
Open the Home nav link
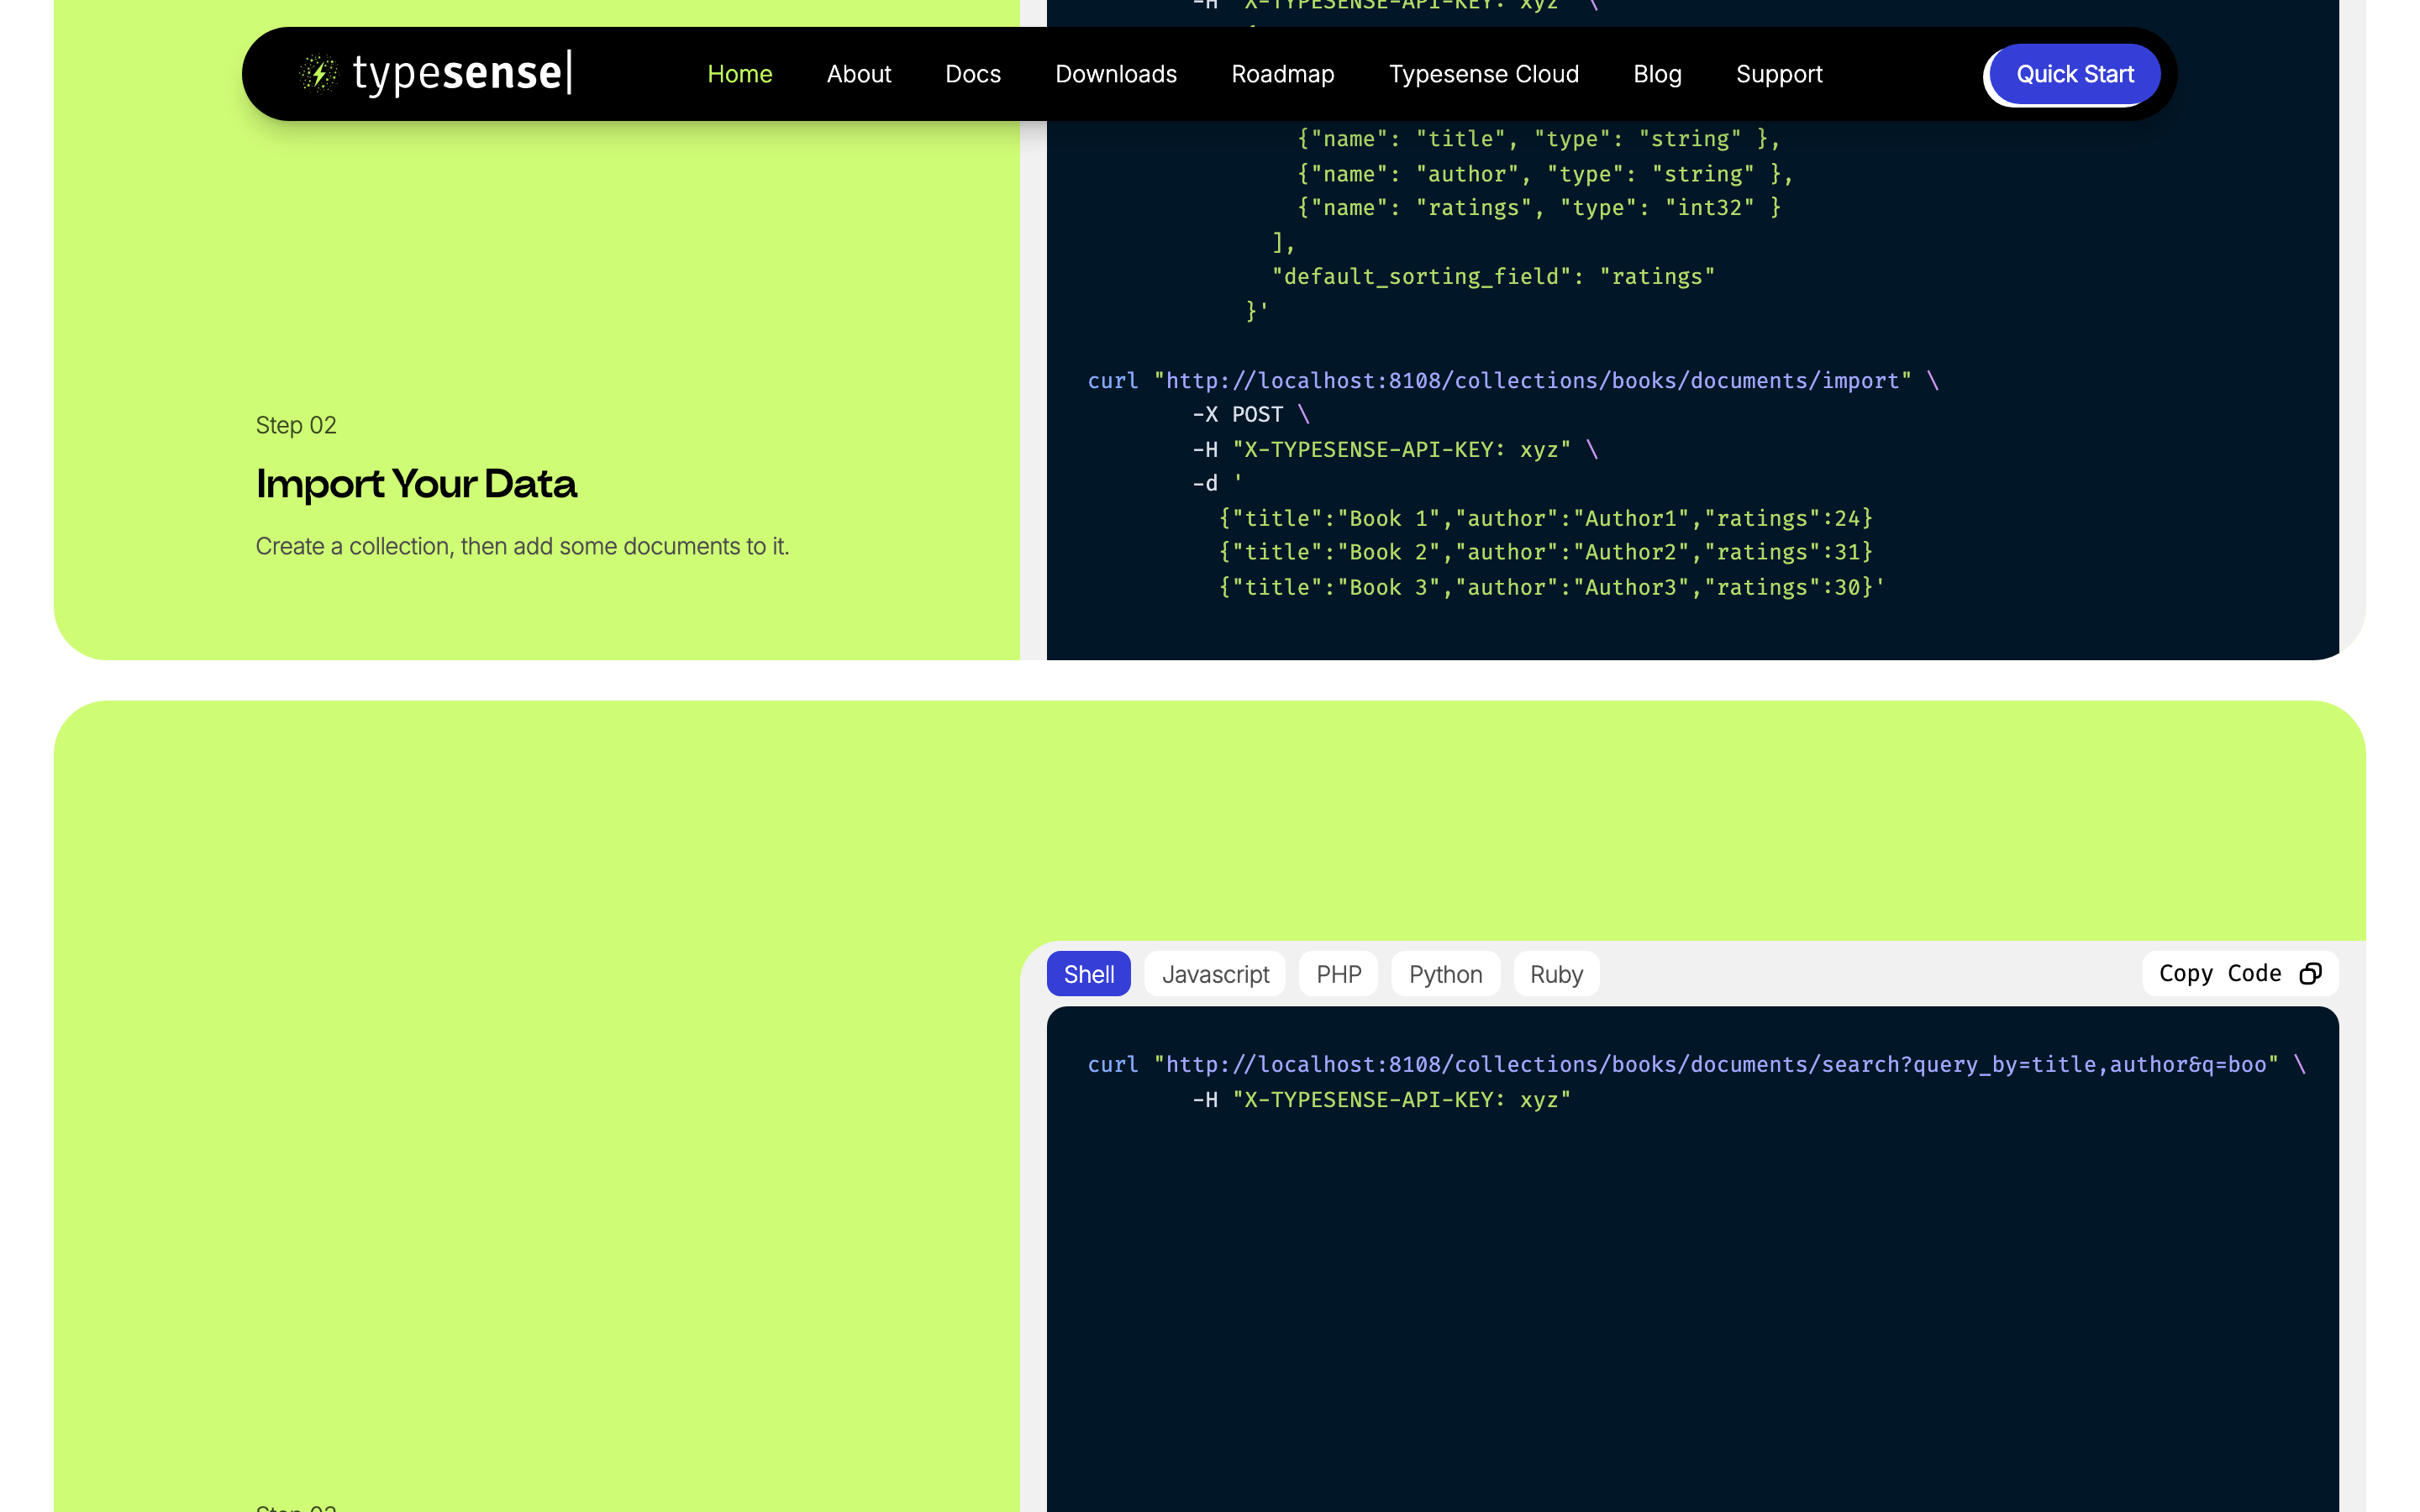(x=740, y=74)
